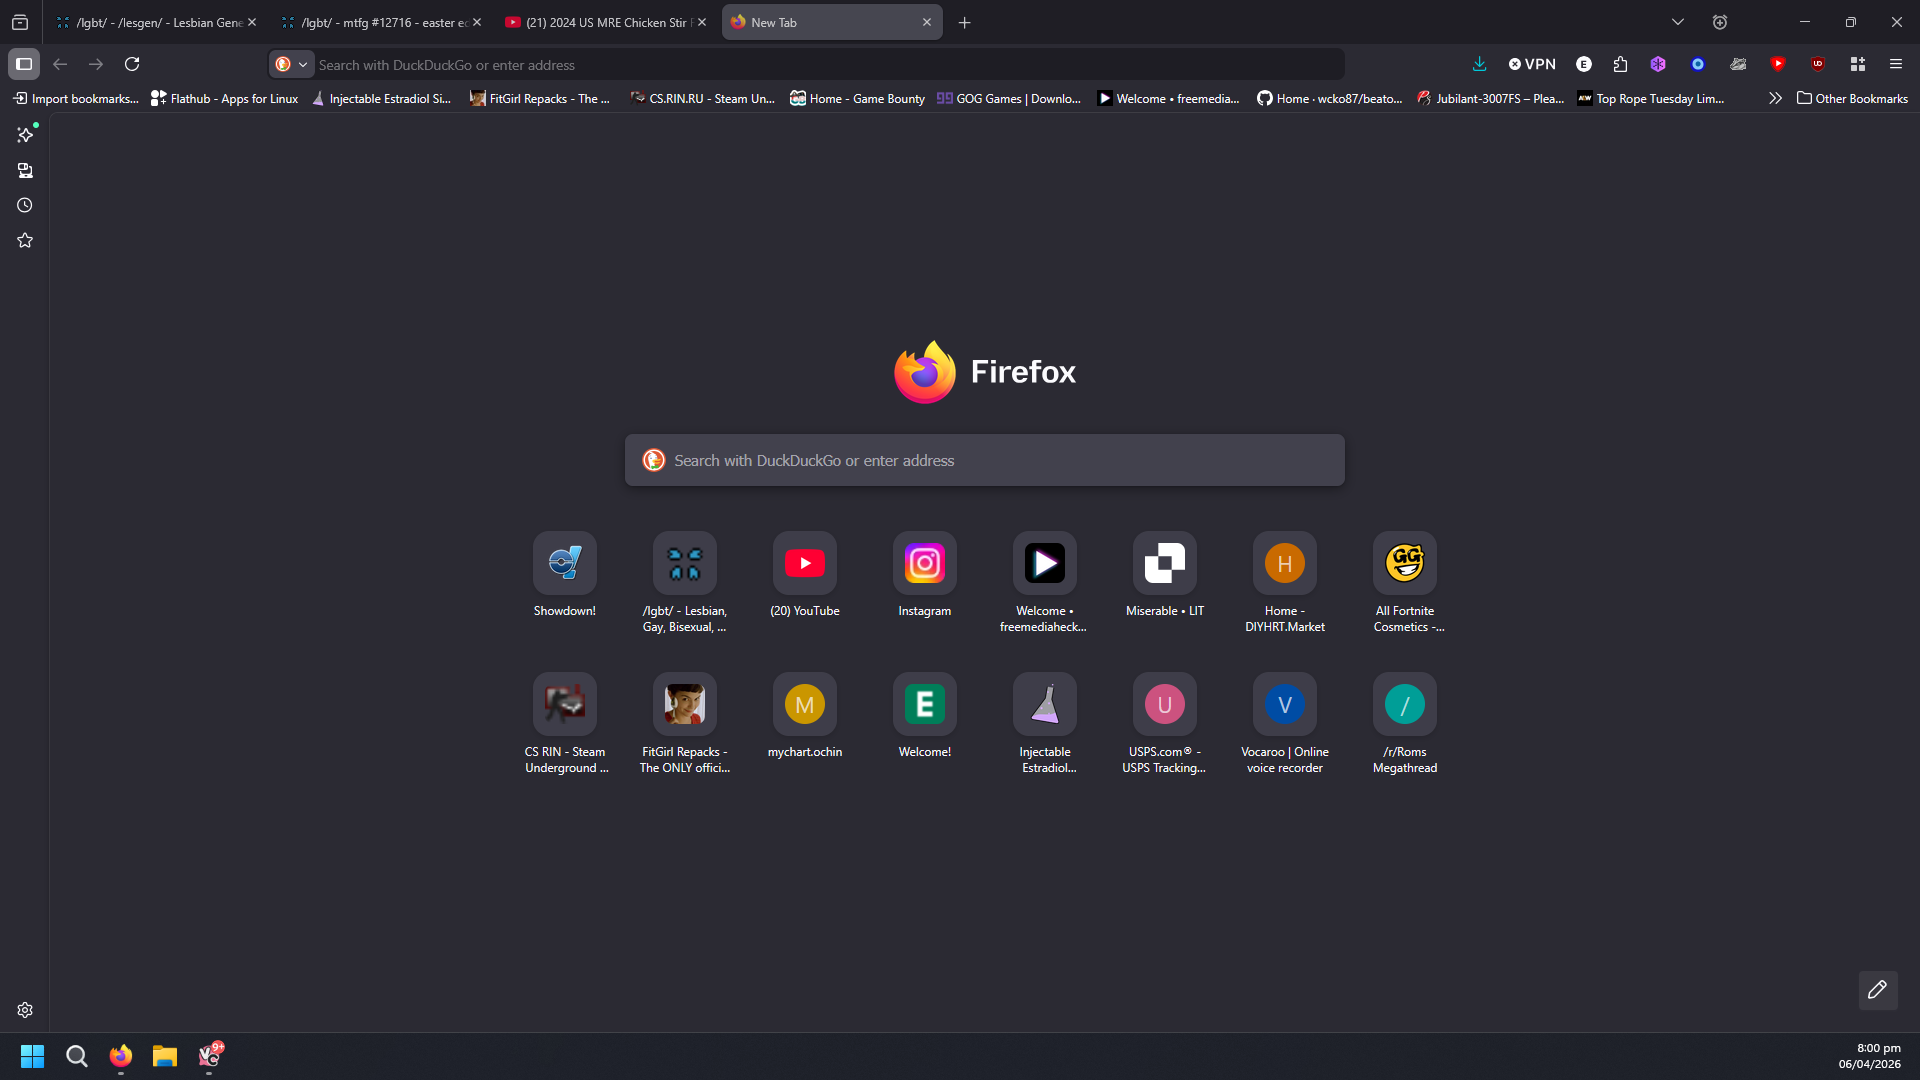Open bookmarks star in sidebar
This screenshot has height=1080, width=1920.
25,240
